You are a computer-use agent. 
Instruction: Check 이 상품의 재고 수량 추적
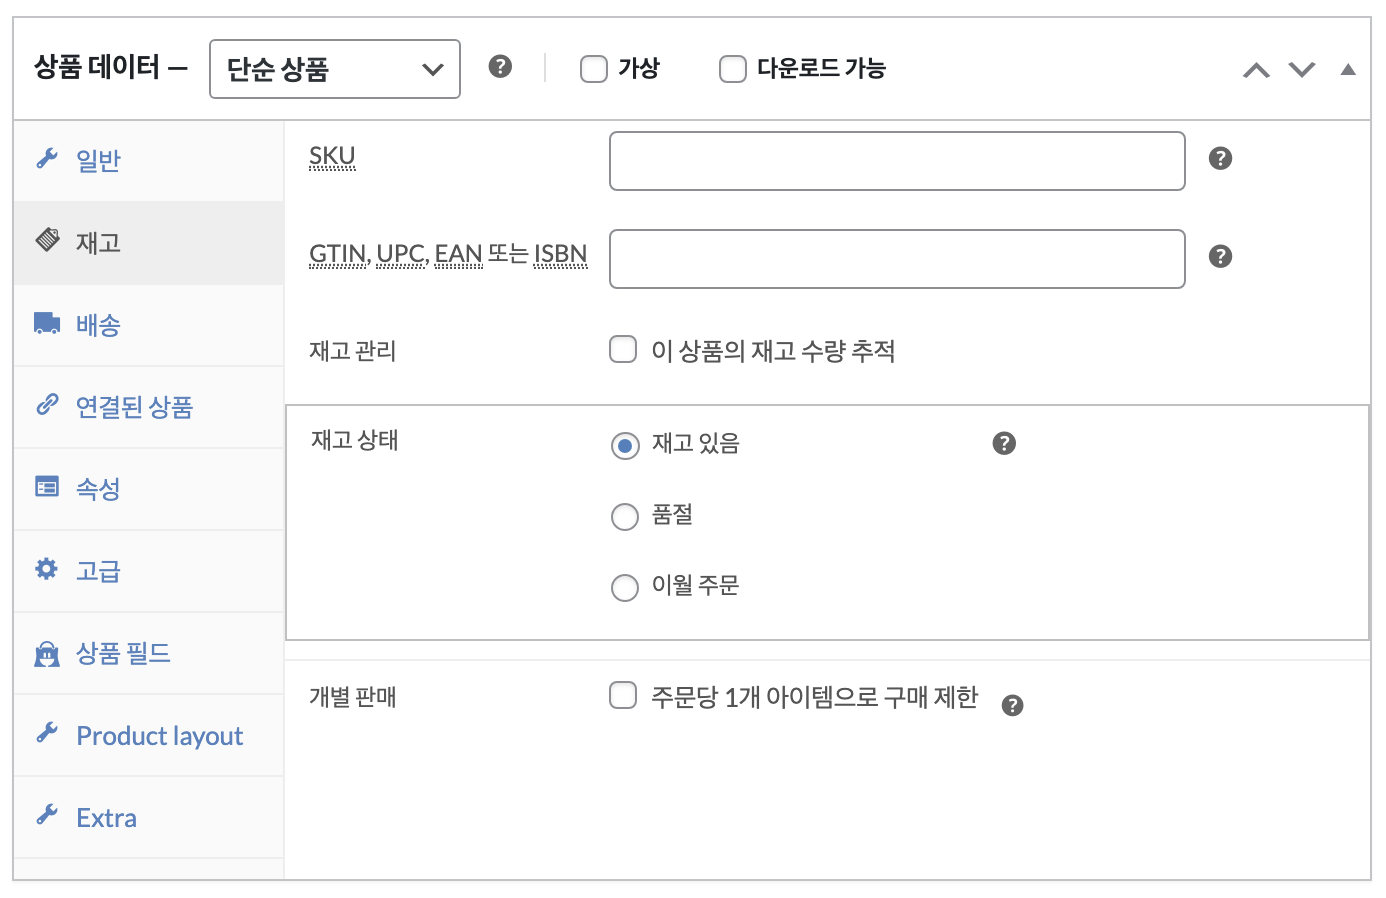(623, 349)
